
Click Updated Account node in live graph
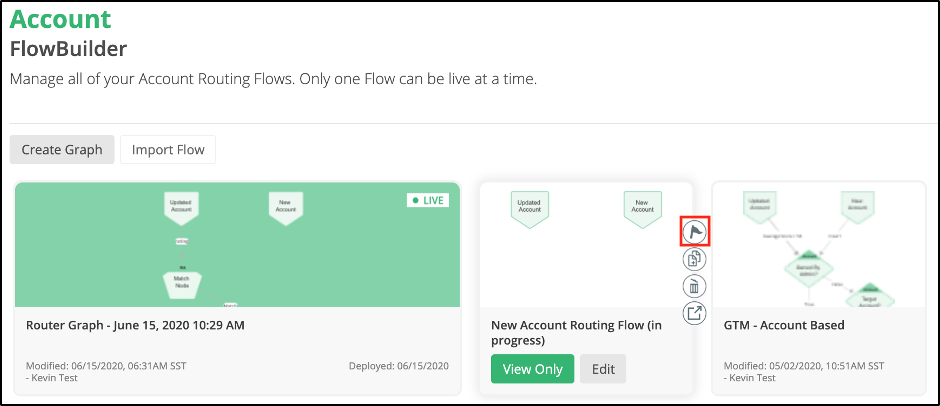click(x=180, y=208)
